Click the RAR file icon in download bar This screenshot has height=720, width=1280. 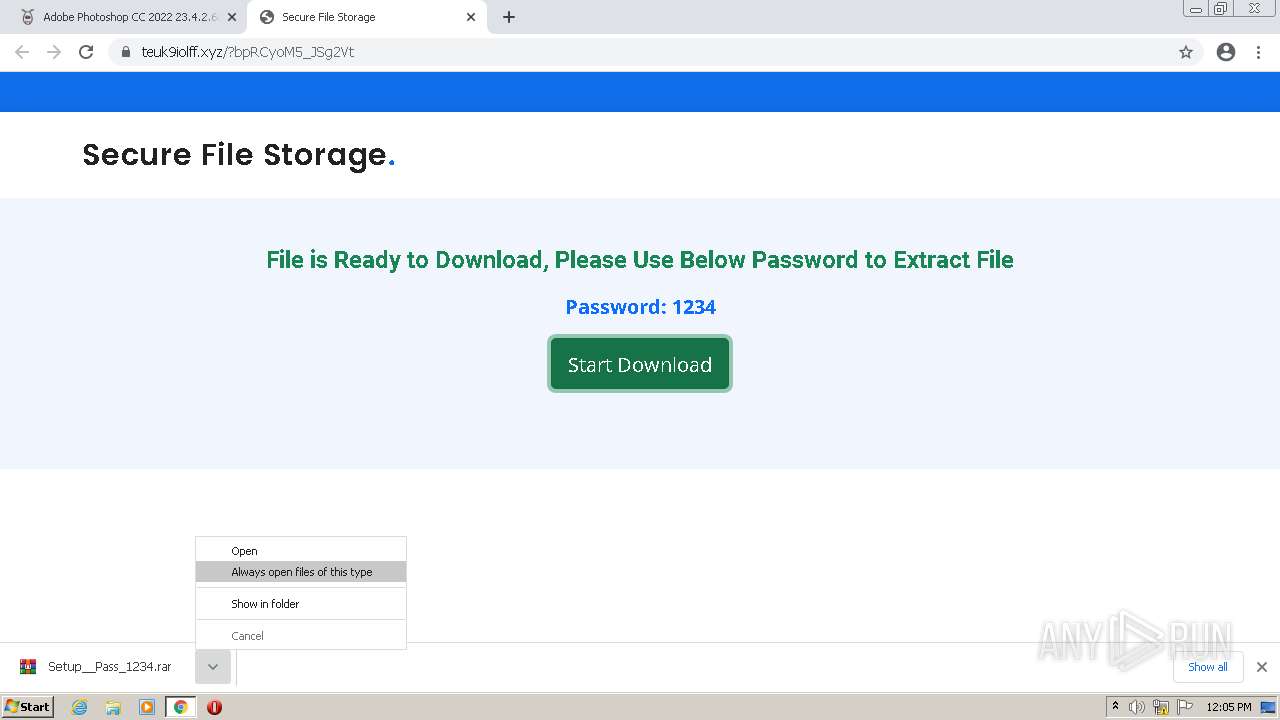point(28,667)
